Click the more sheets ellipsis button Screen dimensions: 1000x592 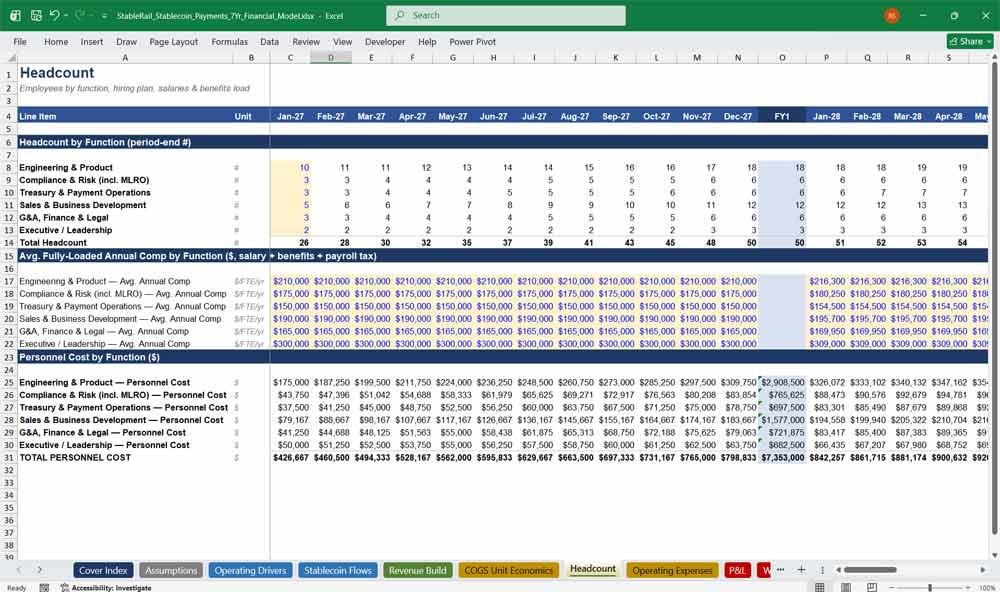point(780,570)
